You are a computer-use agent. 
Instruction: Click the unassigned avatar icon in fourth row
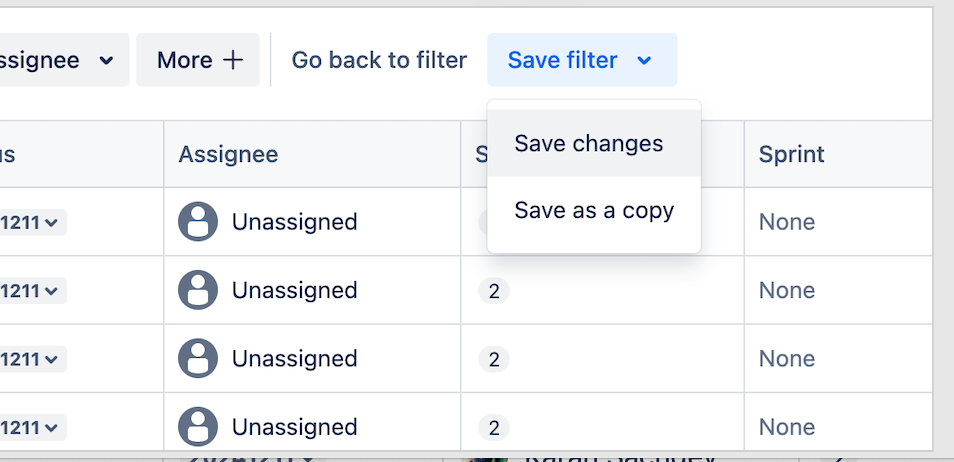click(x=198, y=427)
